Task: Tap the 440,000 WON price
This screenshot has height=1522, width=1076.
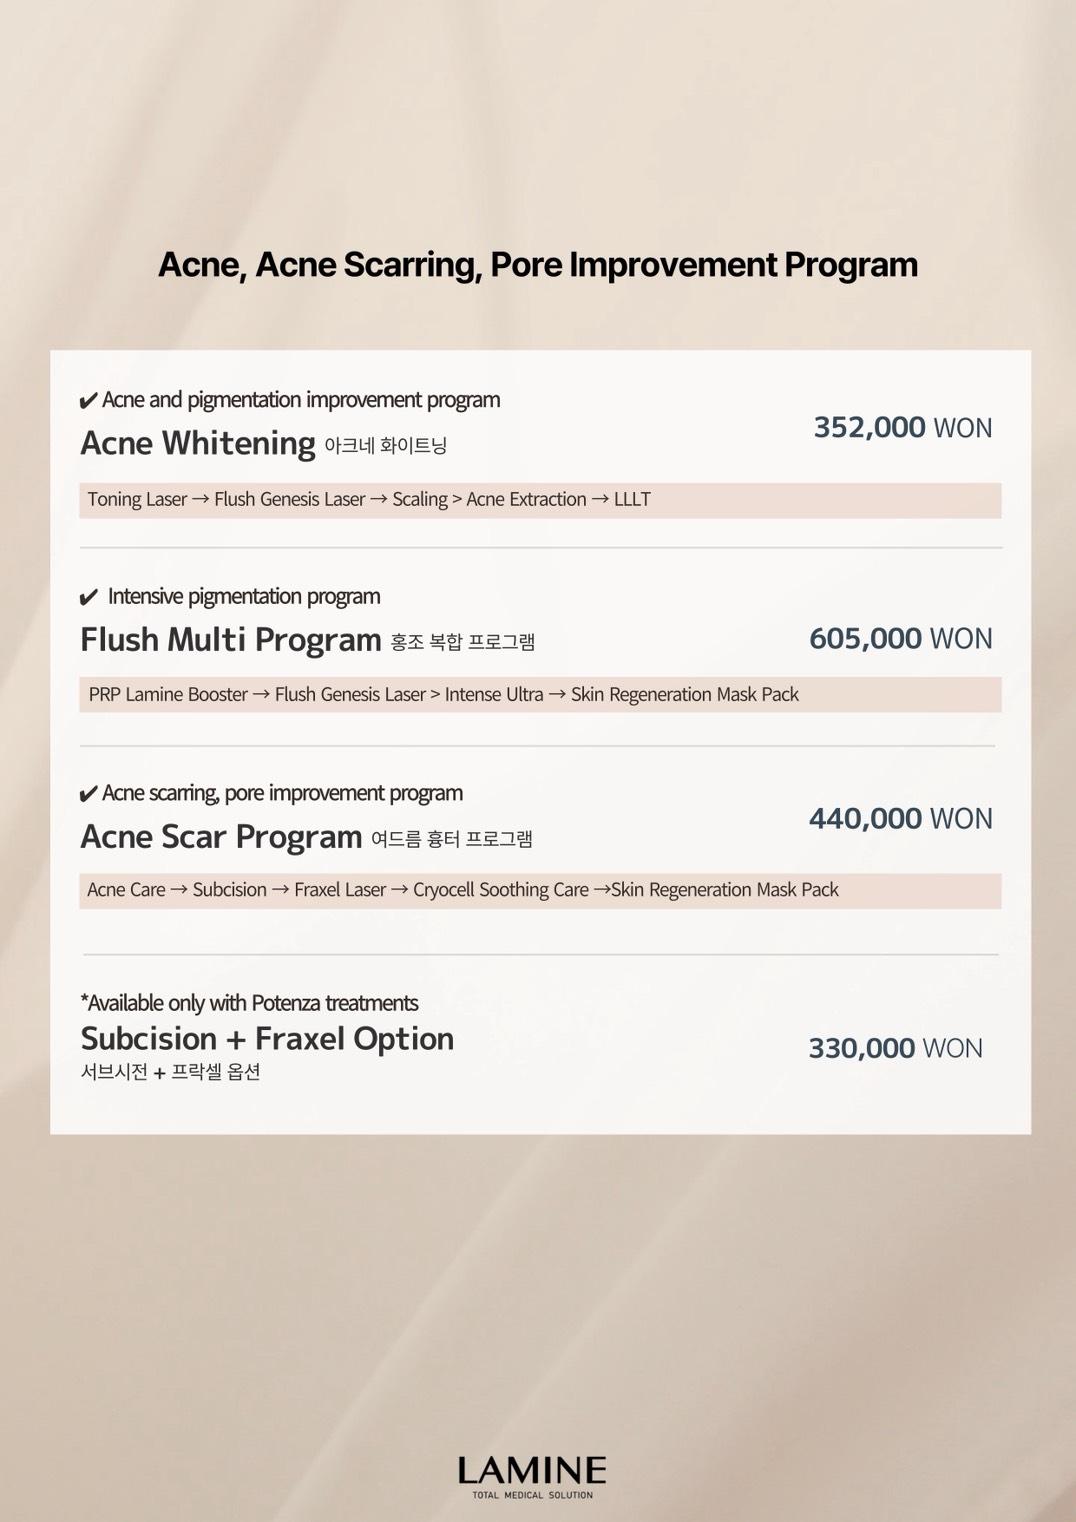Action: tap(900, 819)
